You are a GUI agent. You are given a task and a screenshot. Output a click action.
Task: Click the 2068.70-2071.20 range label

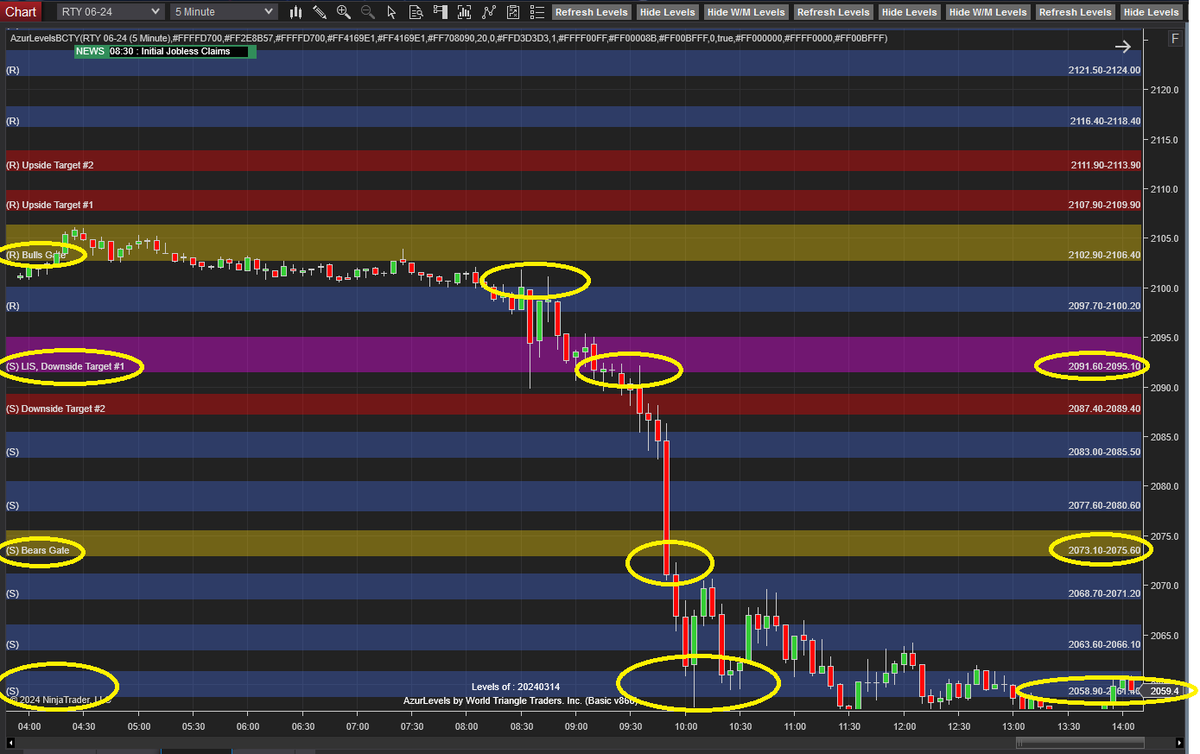(x=1104, y=594)
